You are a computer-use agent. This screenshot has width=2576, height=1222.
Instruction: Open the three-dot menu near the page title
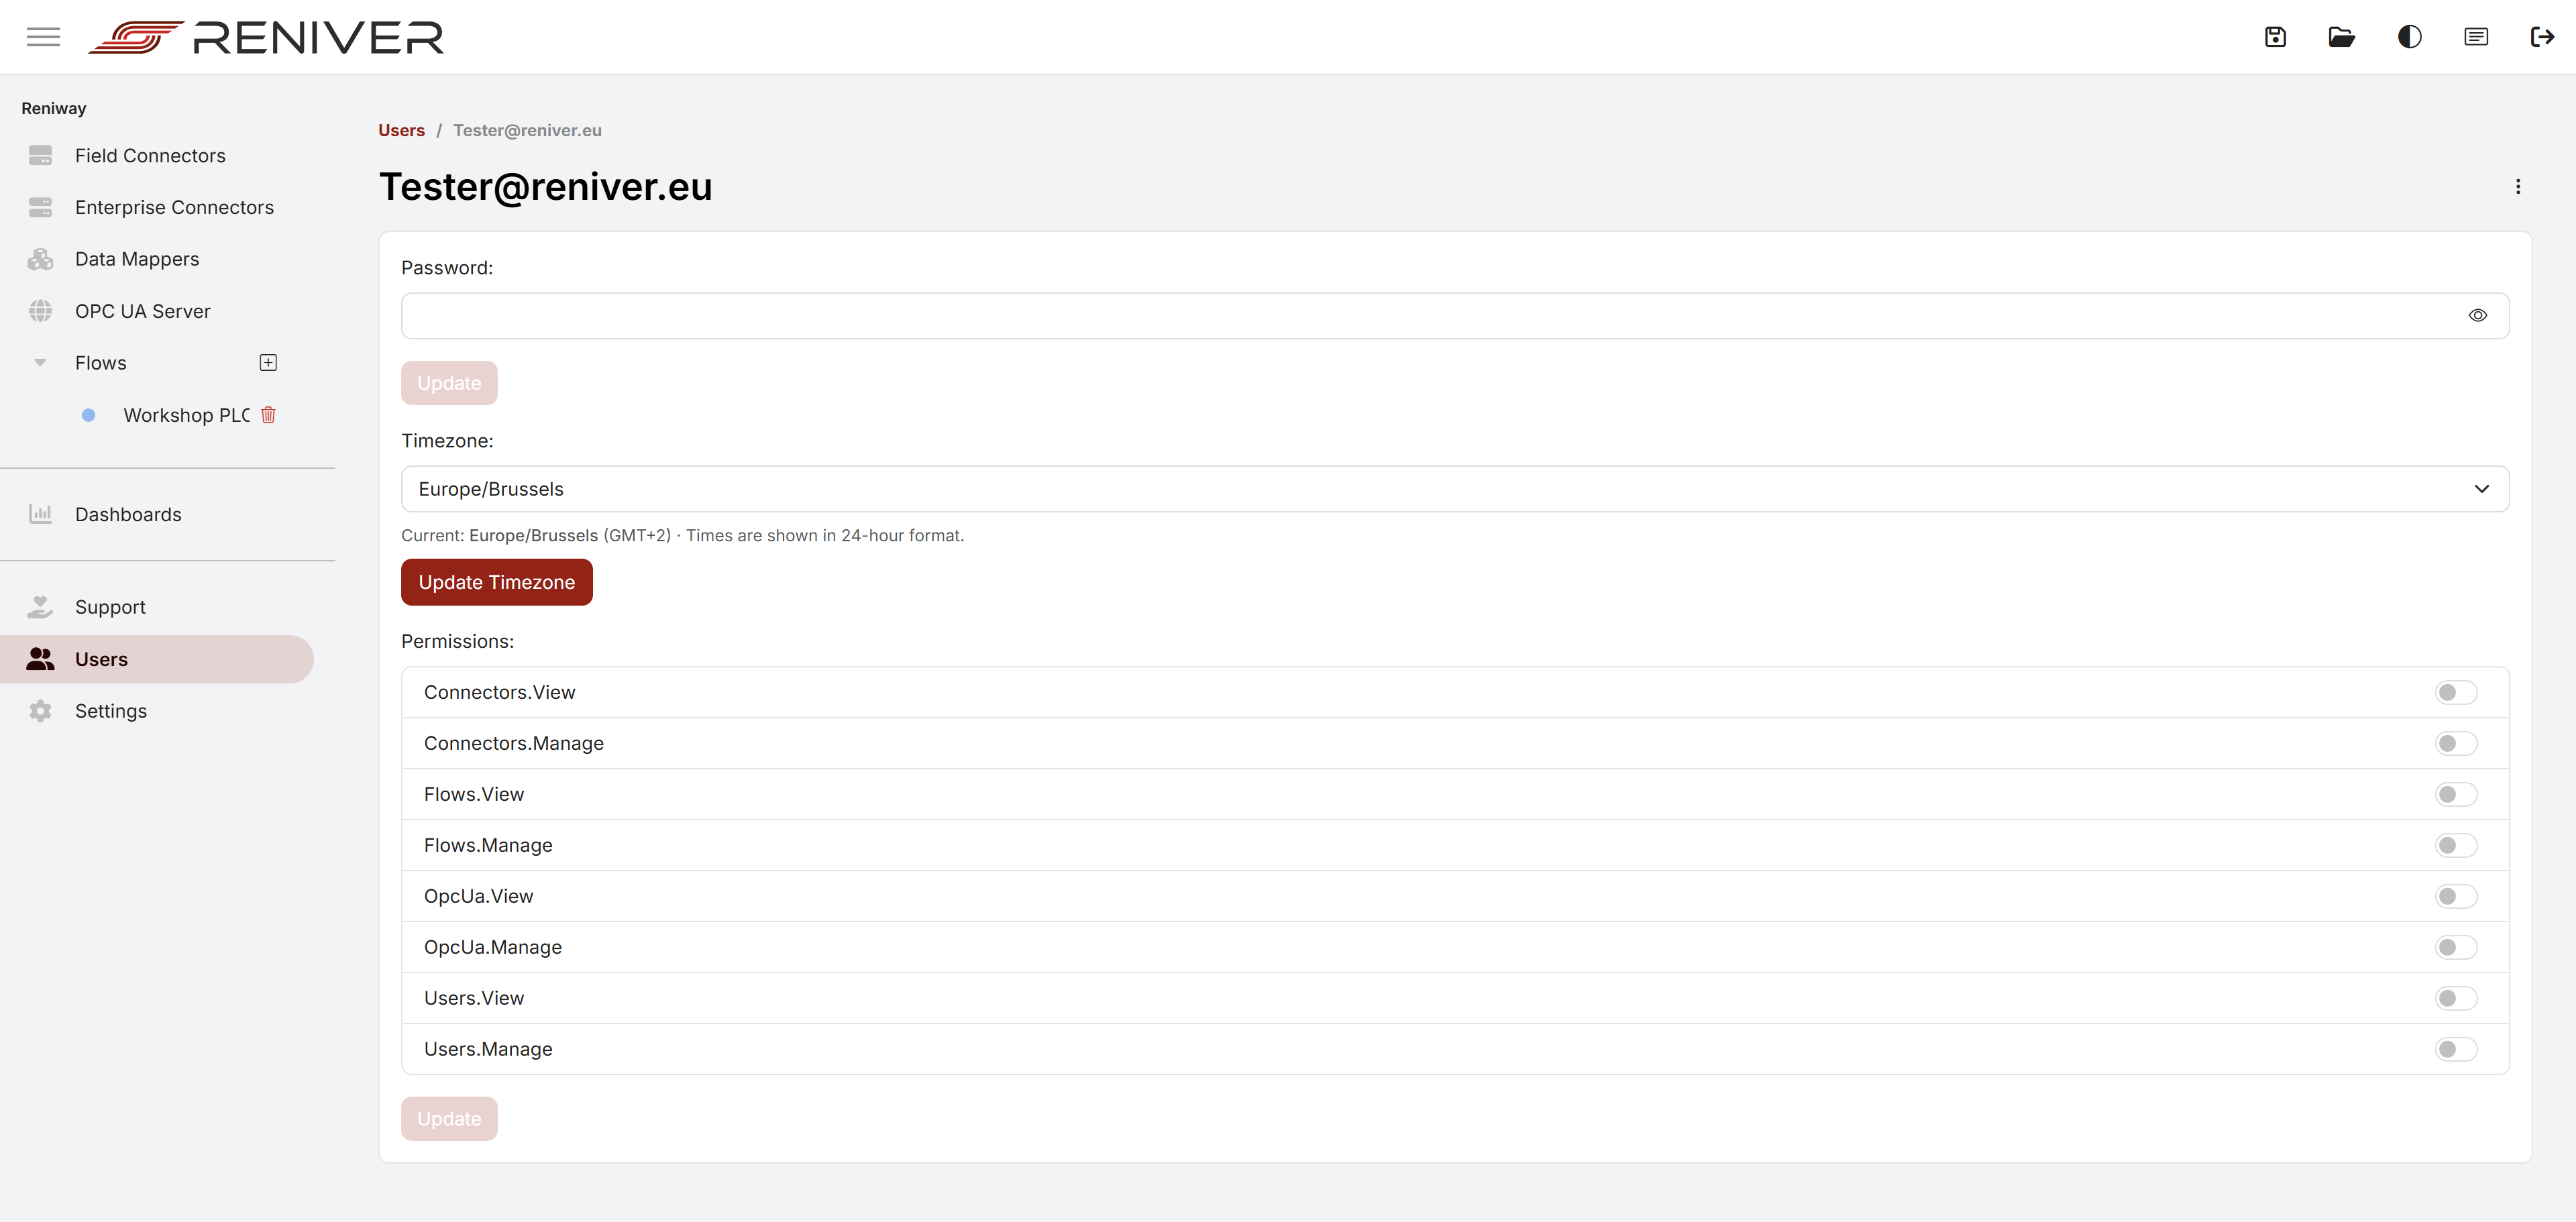tap(2518, 187)
